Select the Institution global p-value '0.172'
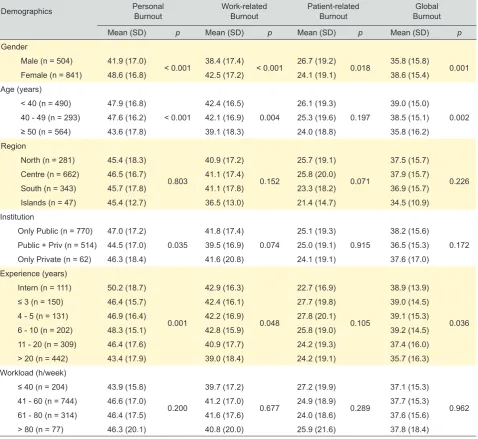 click(x=459, y=245)
